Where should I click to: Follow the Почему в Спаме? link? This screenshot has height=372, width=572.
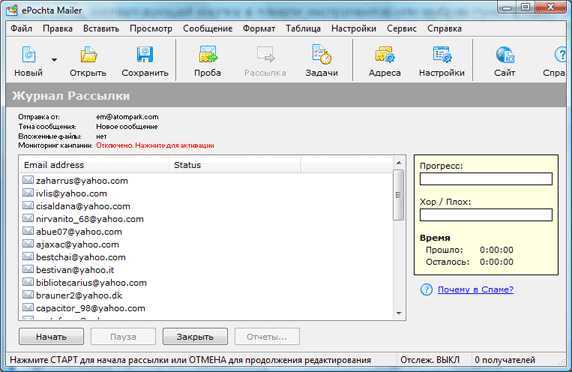475,290
